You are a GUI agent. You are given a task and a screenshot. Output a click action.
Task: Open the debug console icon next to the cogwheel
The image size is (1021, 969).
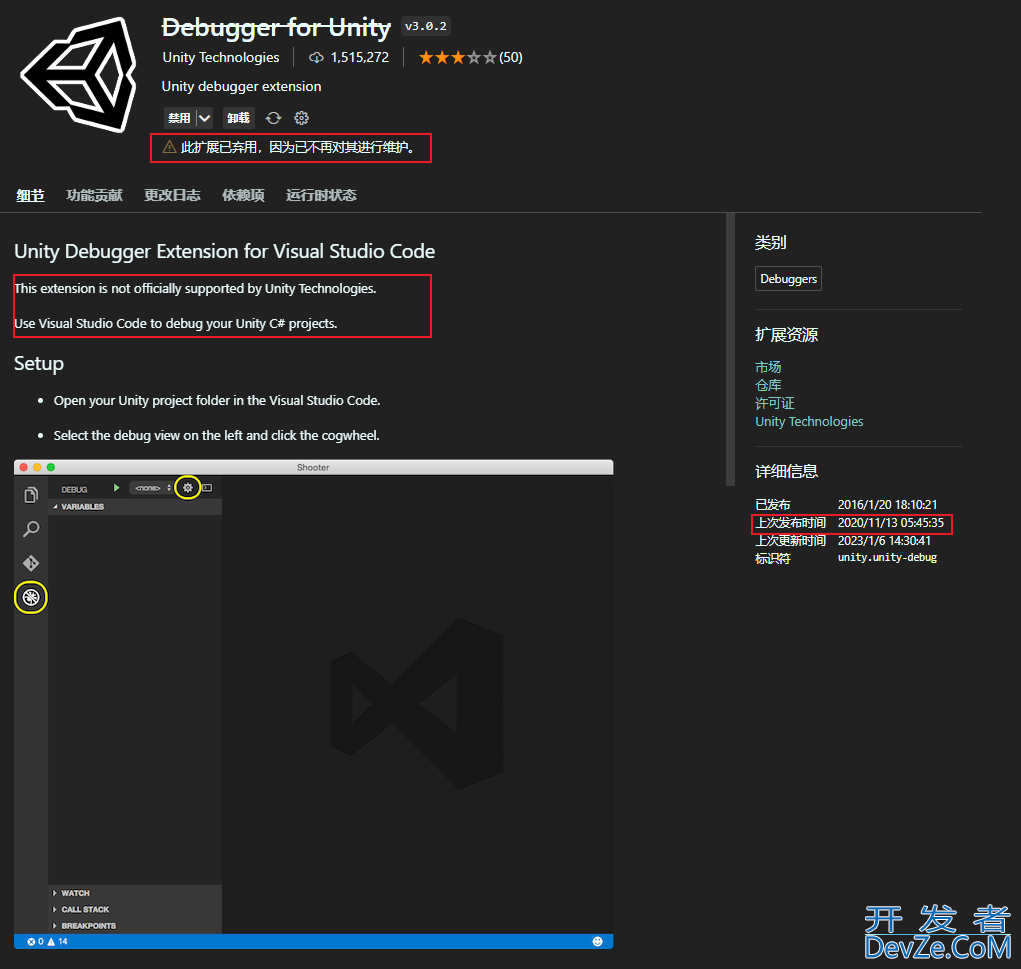[x=207, y=488]
